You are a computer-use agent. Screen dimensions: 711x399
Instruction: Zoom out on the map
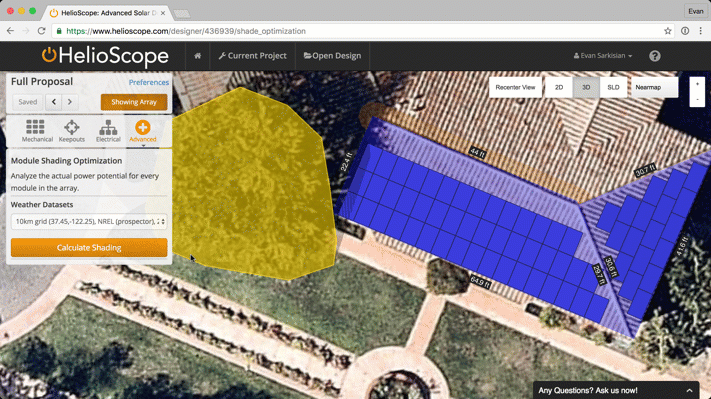tap(697, 99)
